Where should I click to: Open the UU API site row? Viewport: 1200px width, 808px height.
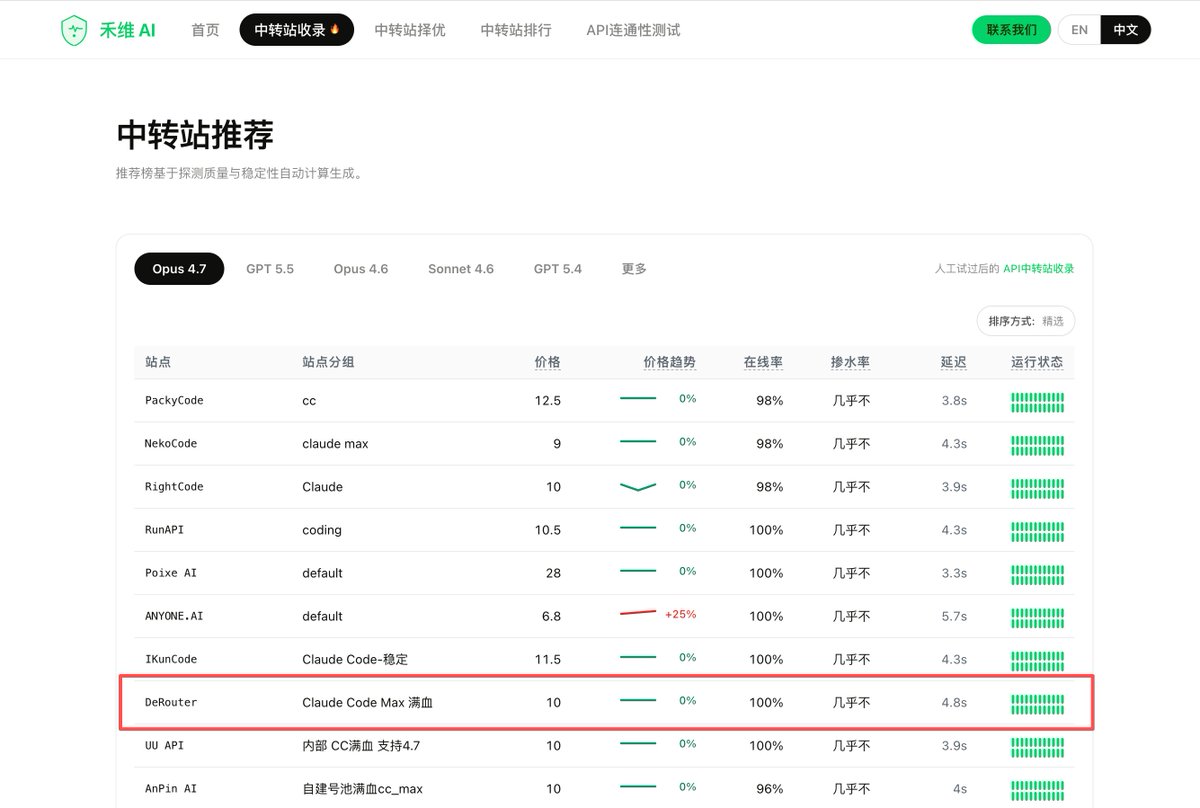pos(604,745)
